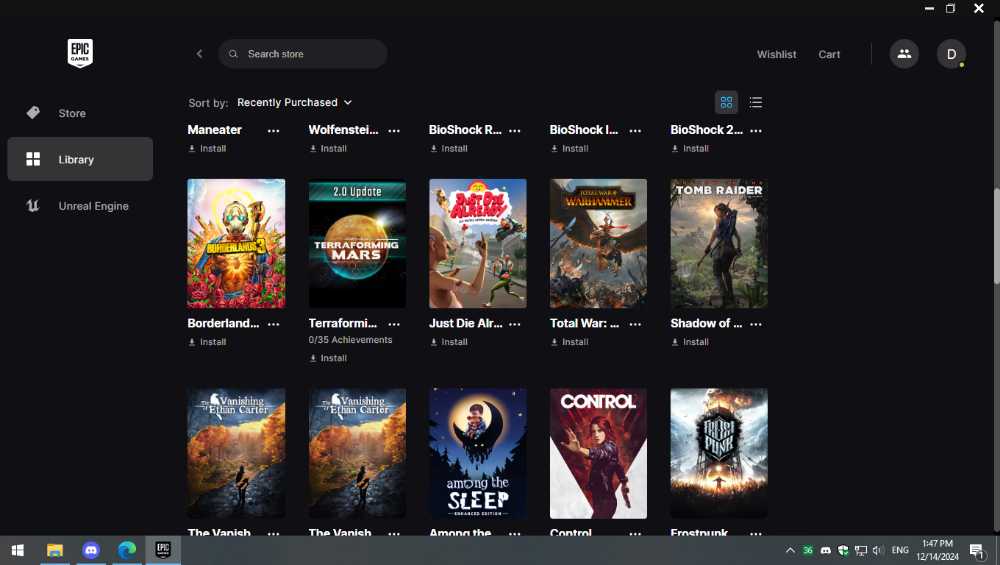Image resolution: width=1000 pixels, height=565 pixels.
Task: Open the Windows Security tray icon
Action: (843, 550)
